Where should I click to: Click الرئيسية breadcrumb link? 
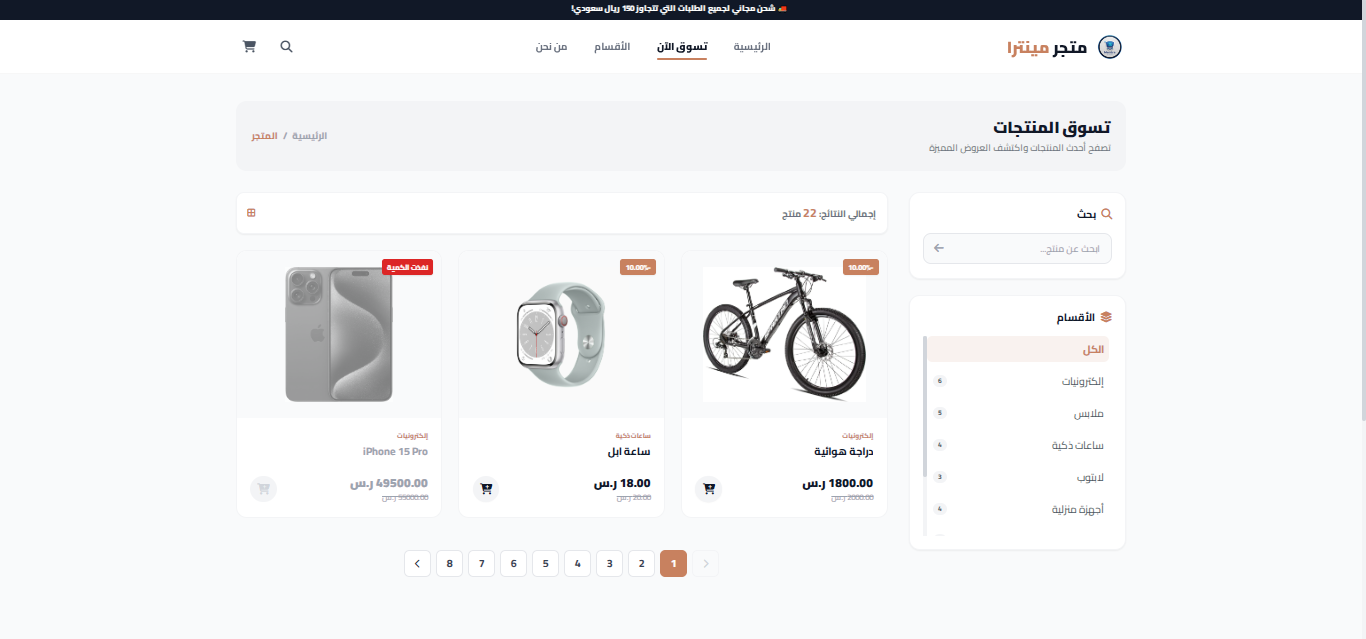(x=310, y=135)
